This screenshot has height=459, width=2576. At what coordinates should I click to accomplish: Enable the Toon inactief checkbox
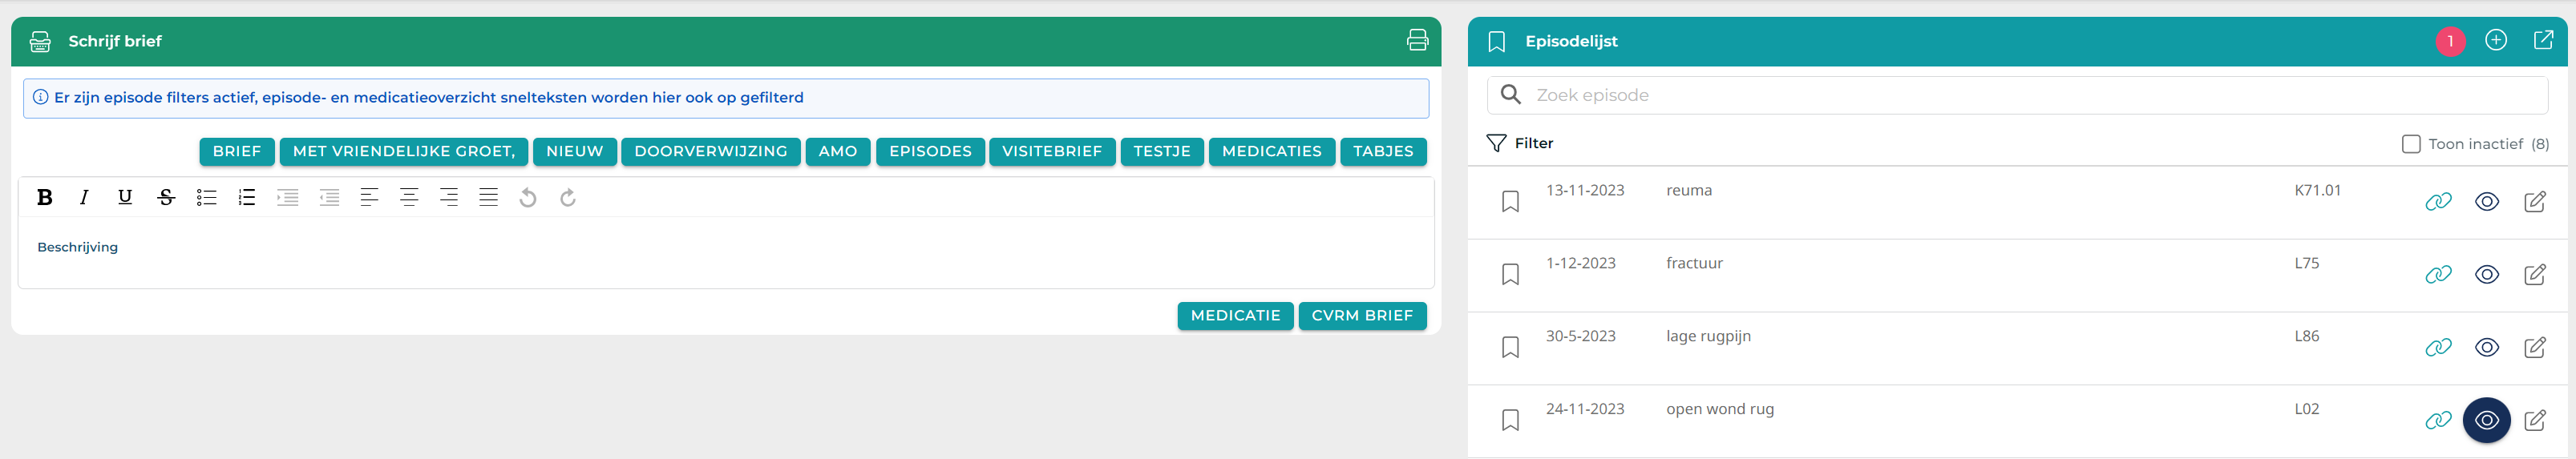click(2411, 144)
